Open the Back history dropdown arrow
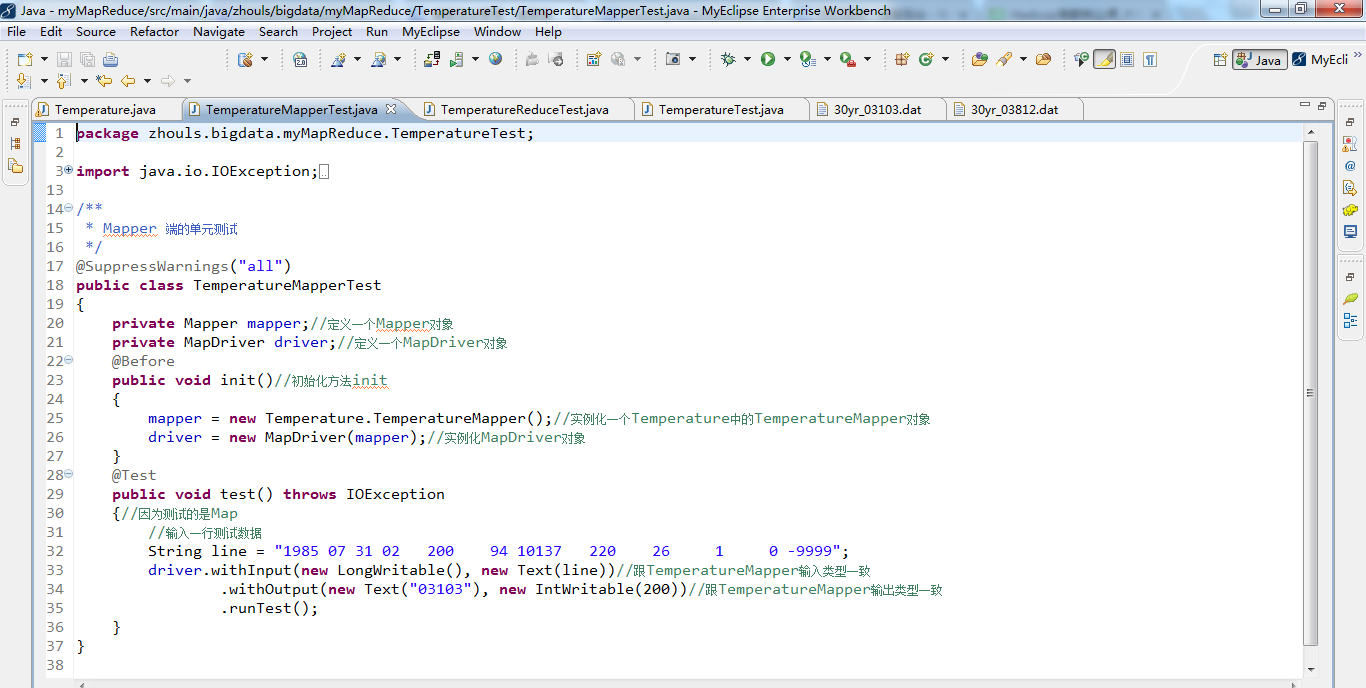1366x688 pixels. (147, 81)
